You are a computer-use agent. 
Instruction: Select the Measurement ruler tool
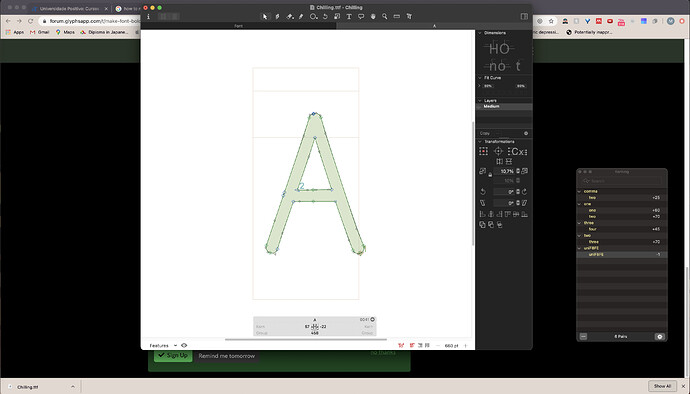point(396,16)
